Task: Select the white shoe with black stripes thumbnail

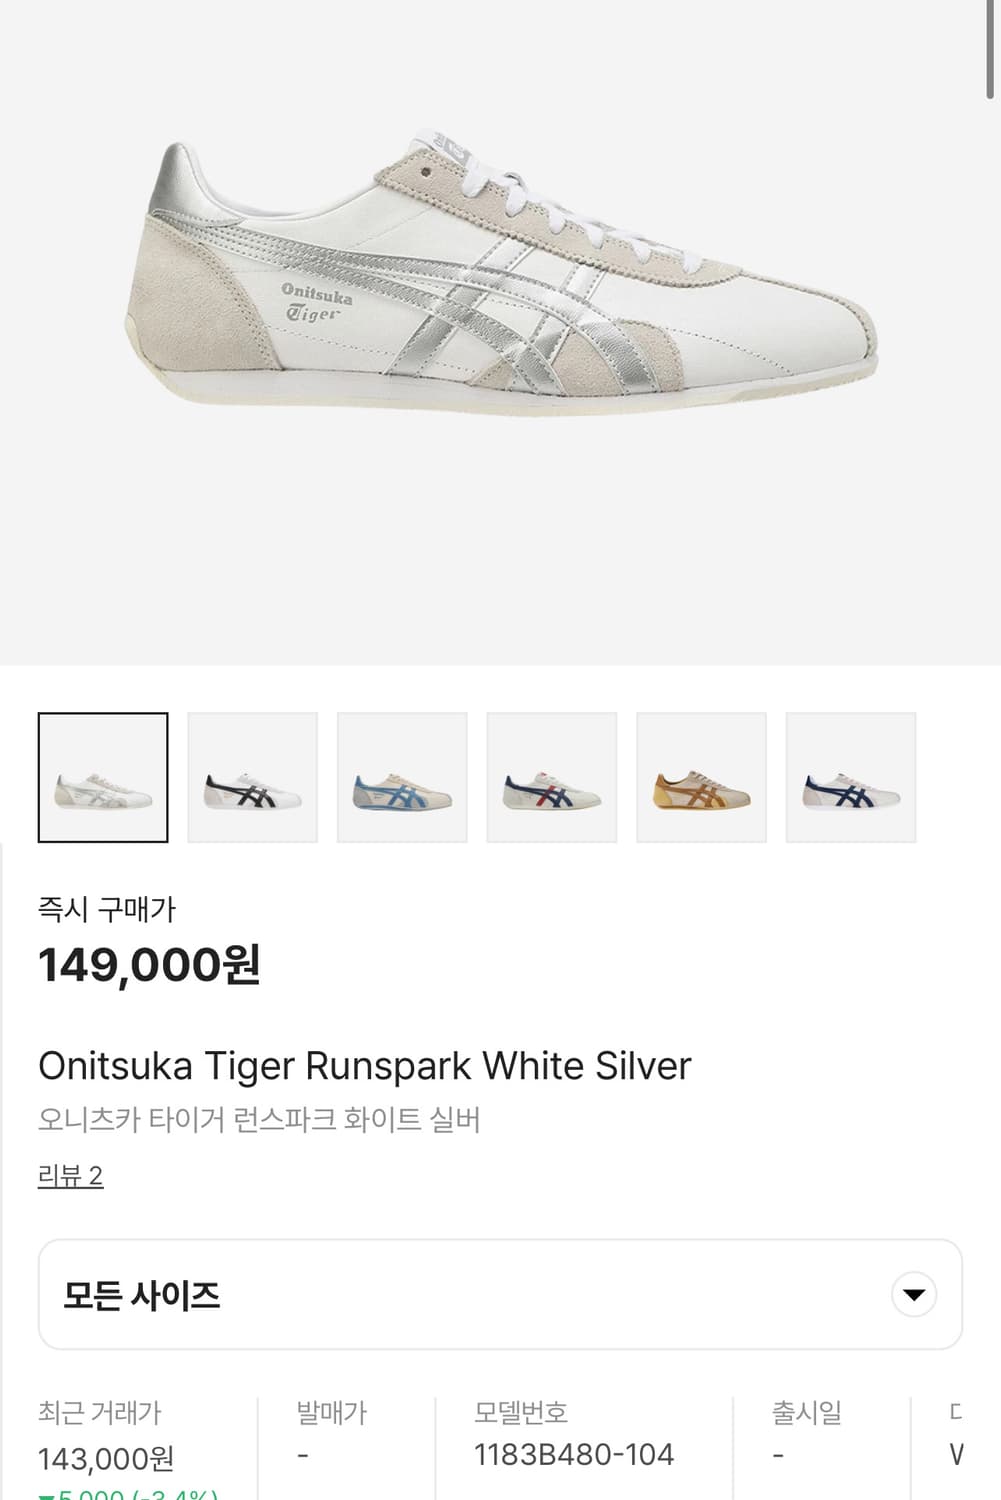Action: click(252, 777)
